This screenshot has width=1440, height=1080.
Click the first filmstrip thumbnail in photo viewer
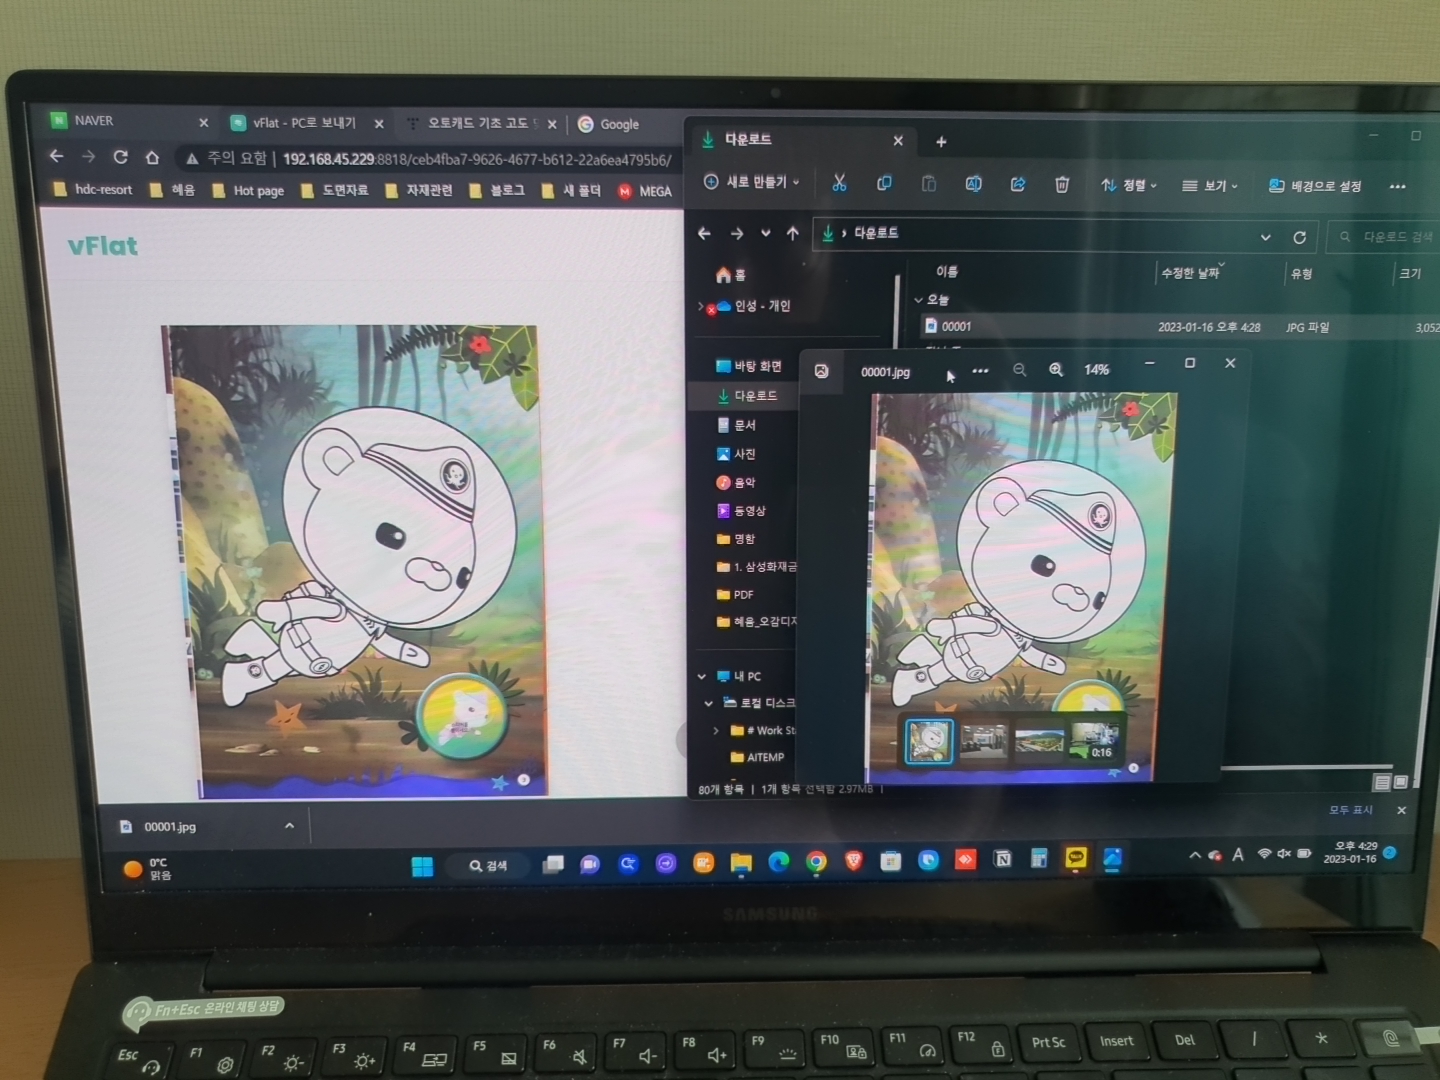pyautogui.click(x=929, y=741)
